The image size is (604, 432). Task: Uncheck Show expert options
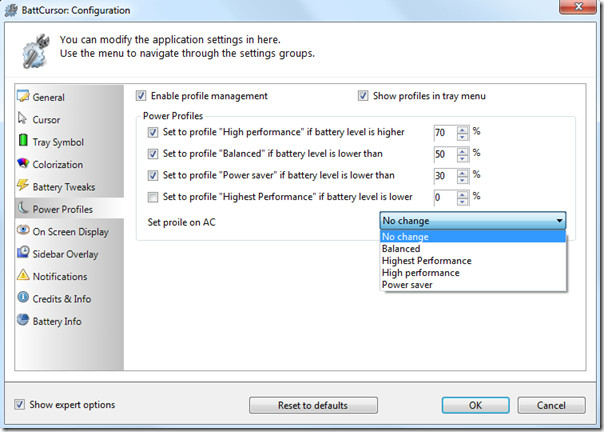pyautogui.click(x=19, y=404)
